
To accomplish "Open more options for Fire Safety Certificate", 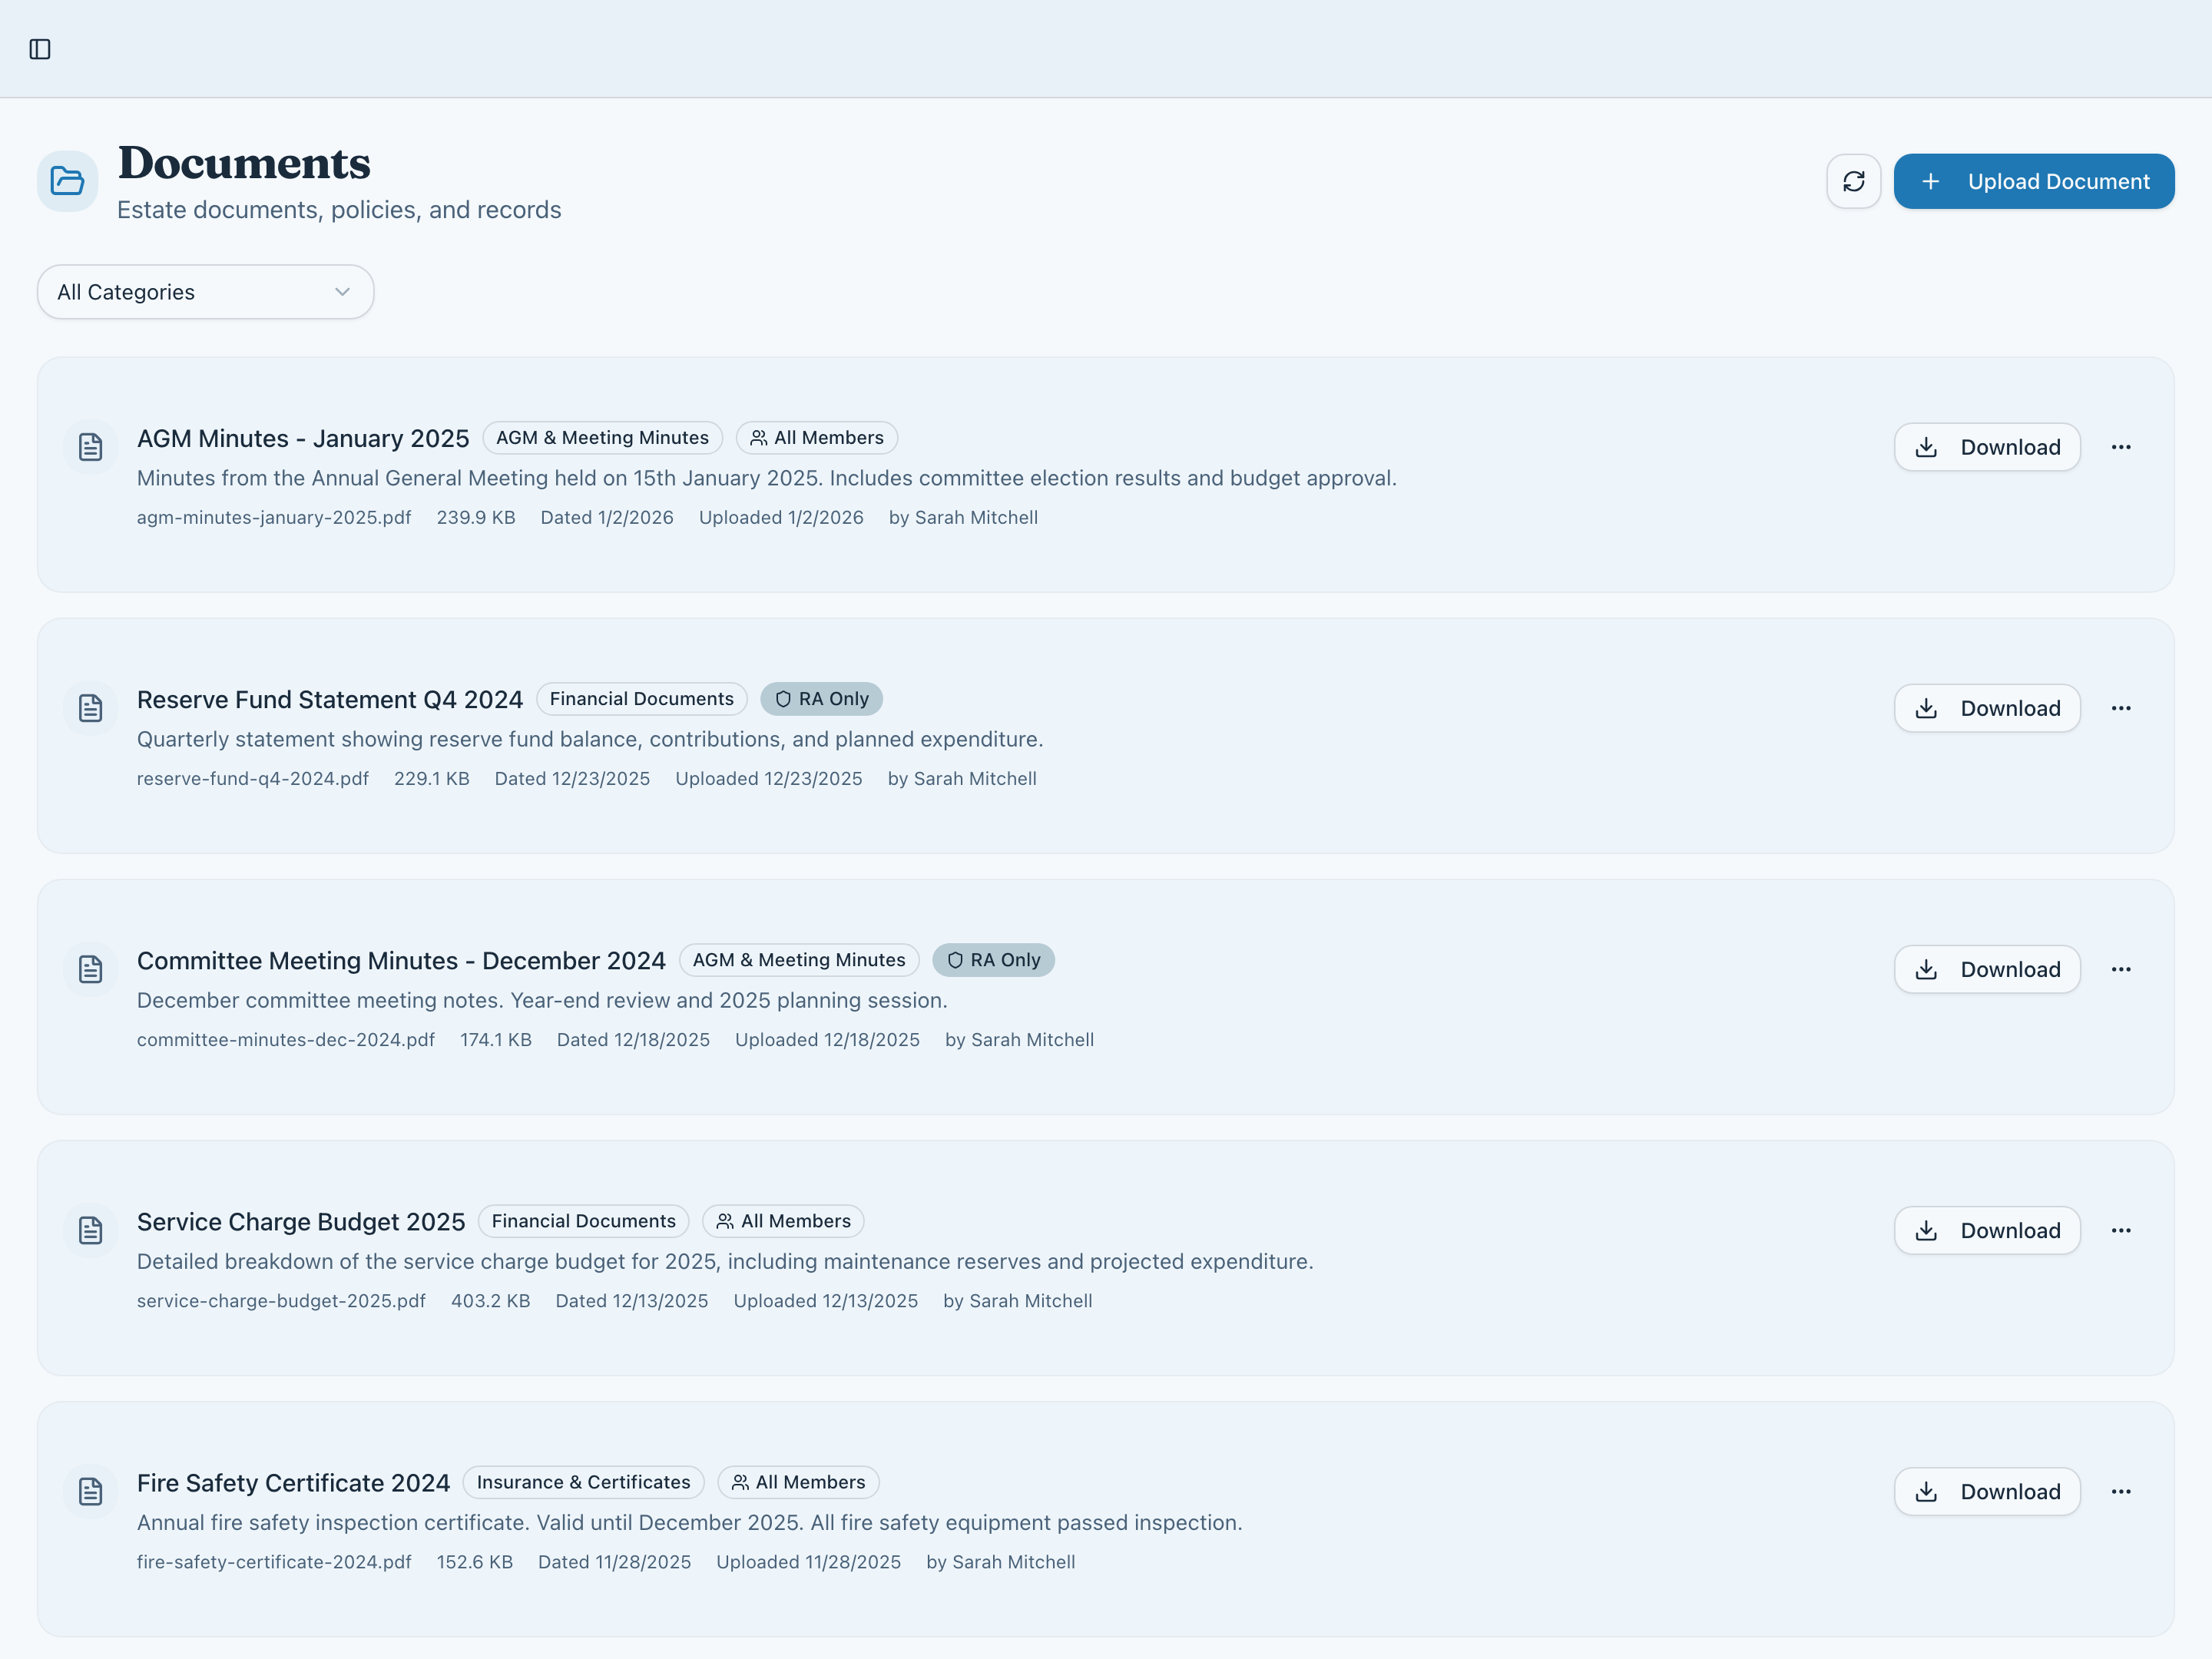I will 2120,1491.
